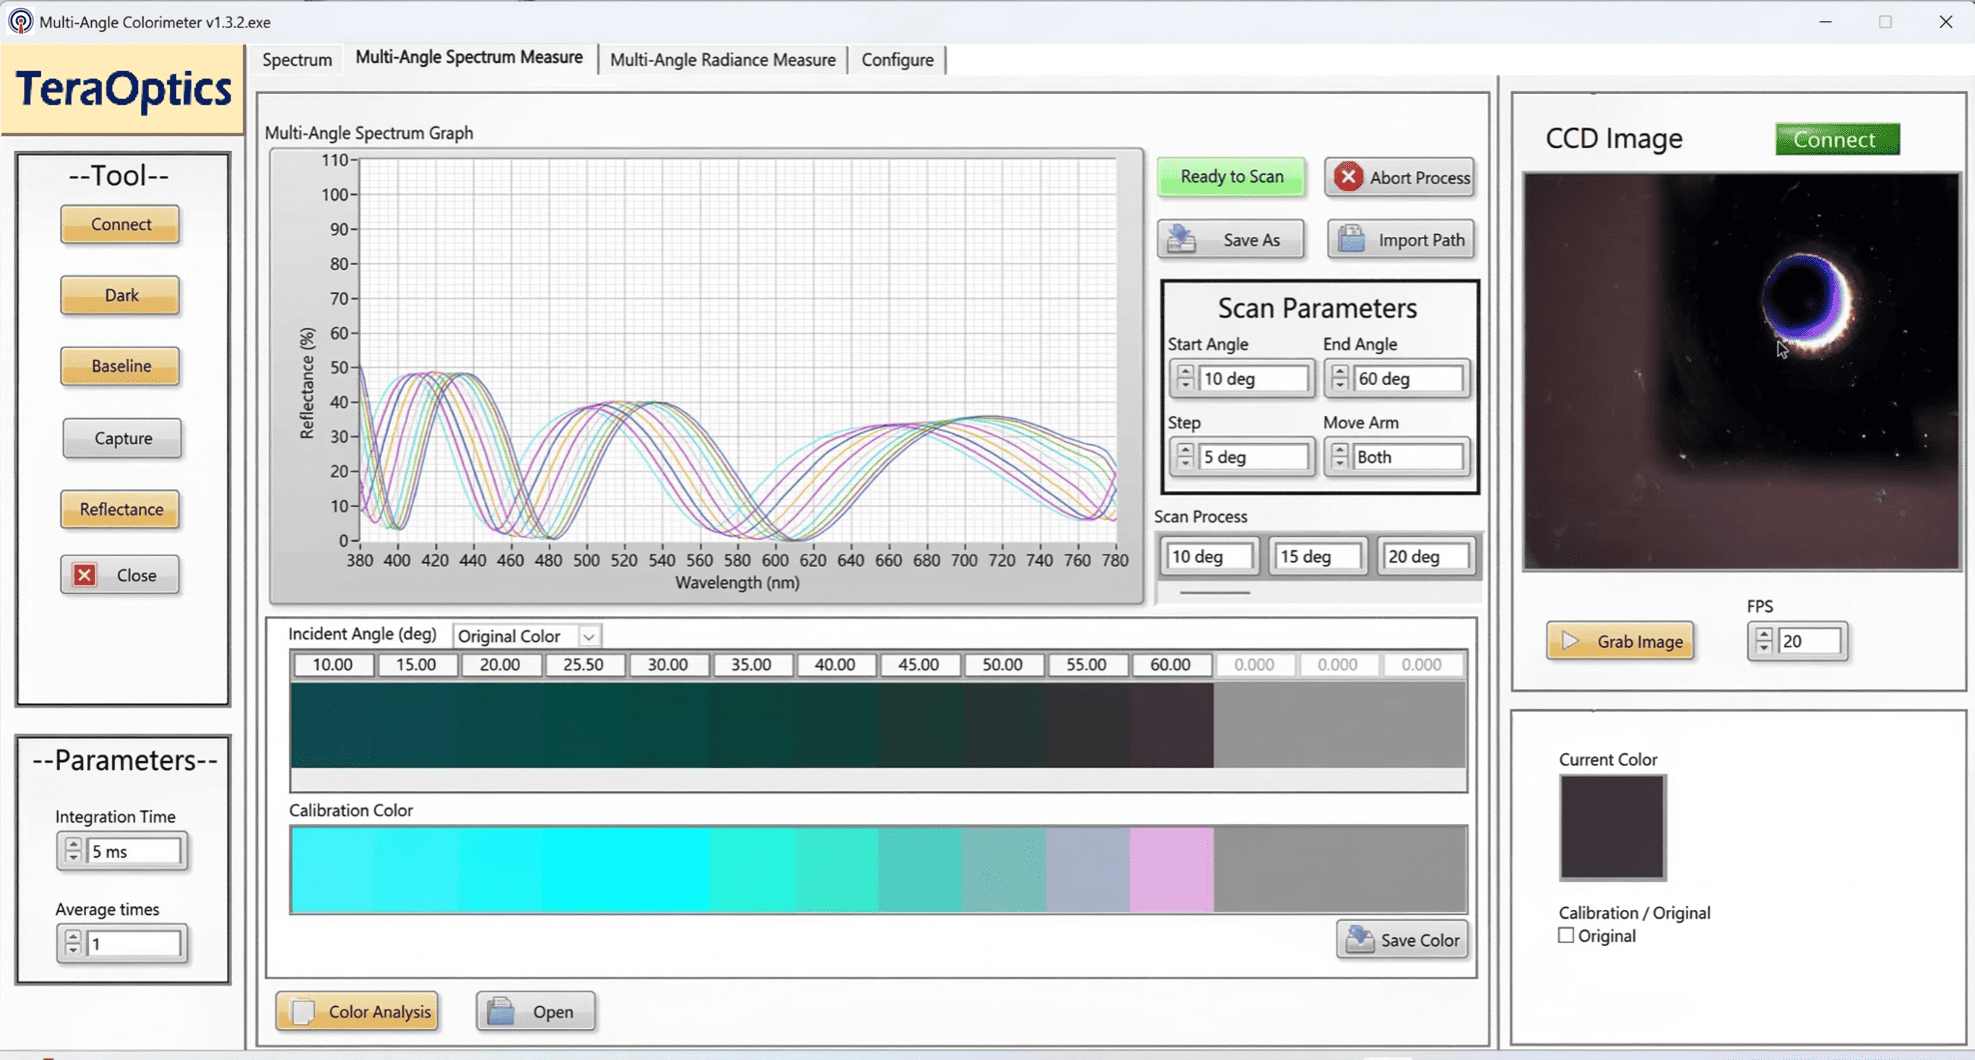Click the Move Arm Both selector arrows
Image resolution: width=1975 pixels, height=1060 pixels.
(x=1340, y=457)
